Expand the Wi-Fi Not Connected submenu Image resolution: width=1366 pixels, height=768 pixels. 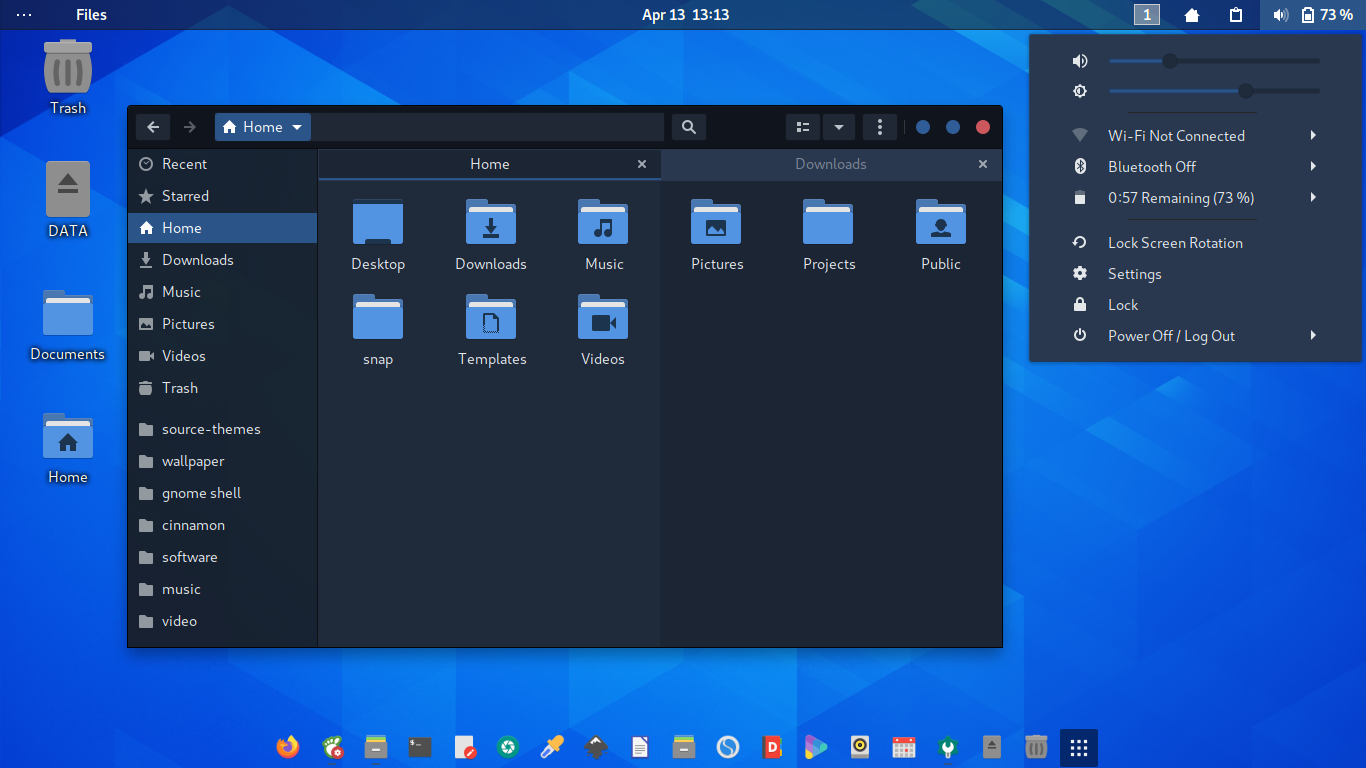coord(1195,135)
